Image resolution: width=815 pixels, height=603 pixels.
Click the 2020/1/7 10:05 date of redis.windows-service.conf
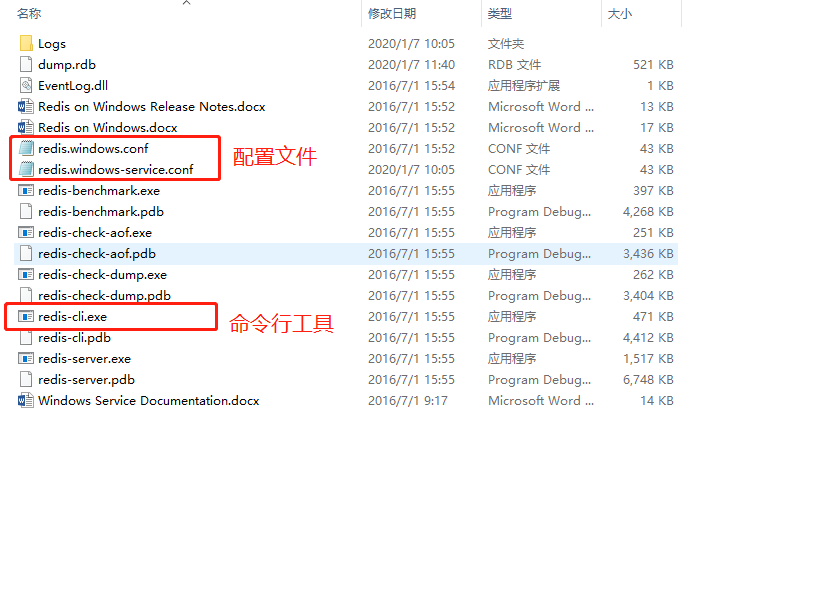[412, 169]
